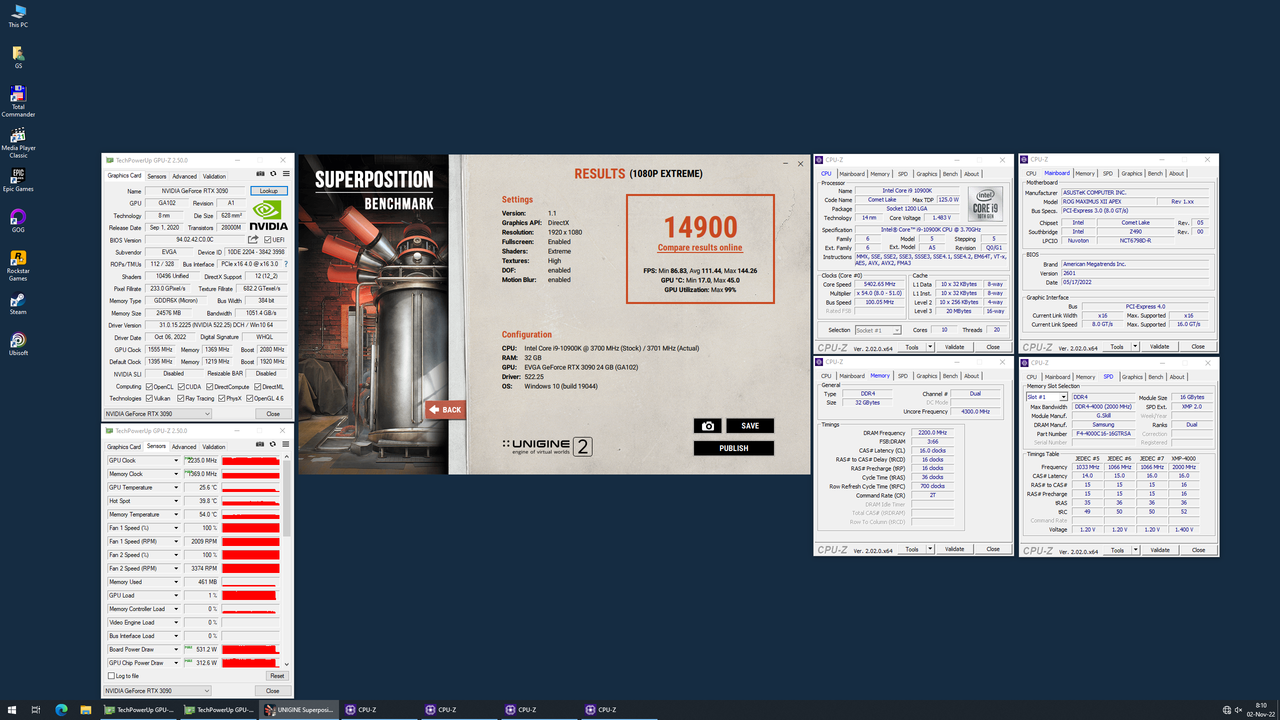Open the Hot Spot sensor dropdown arrow
Image resolution: width=1280 pixels, height=720 pixels.
pos(177,501)
